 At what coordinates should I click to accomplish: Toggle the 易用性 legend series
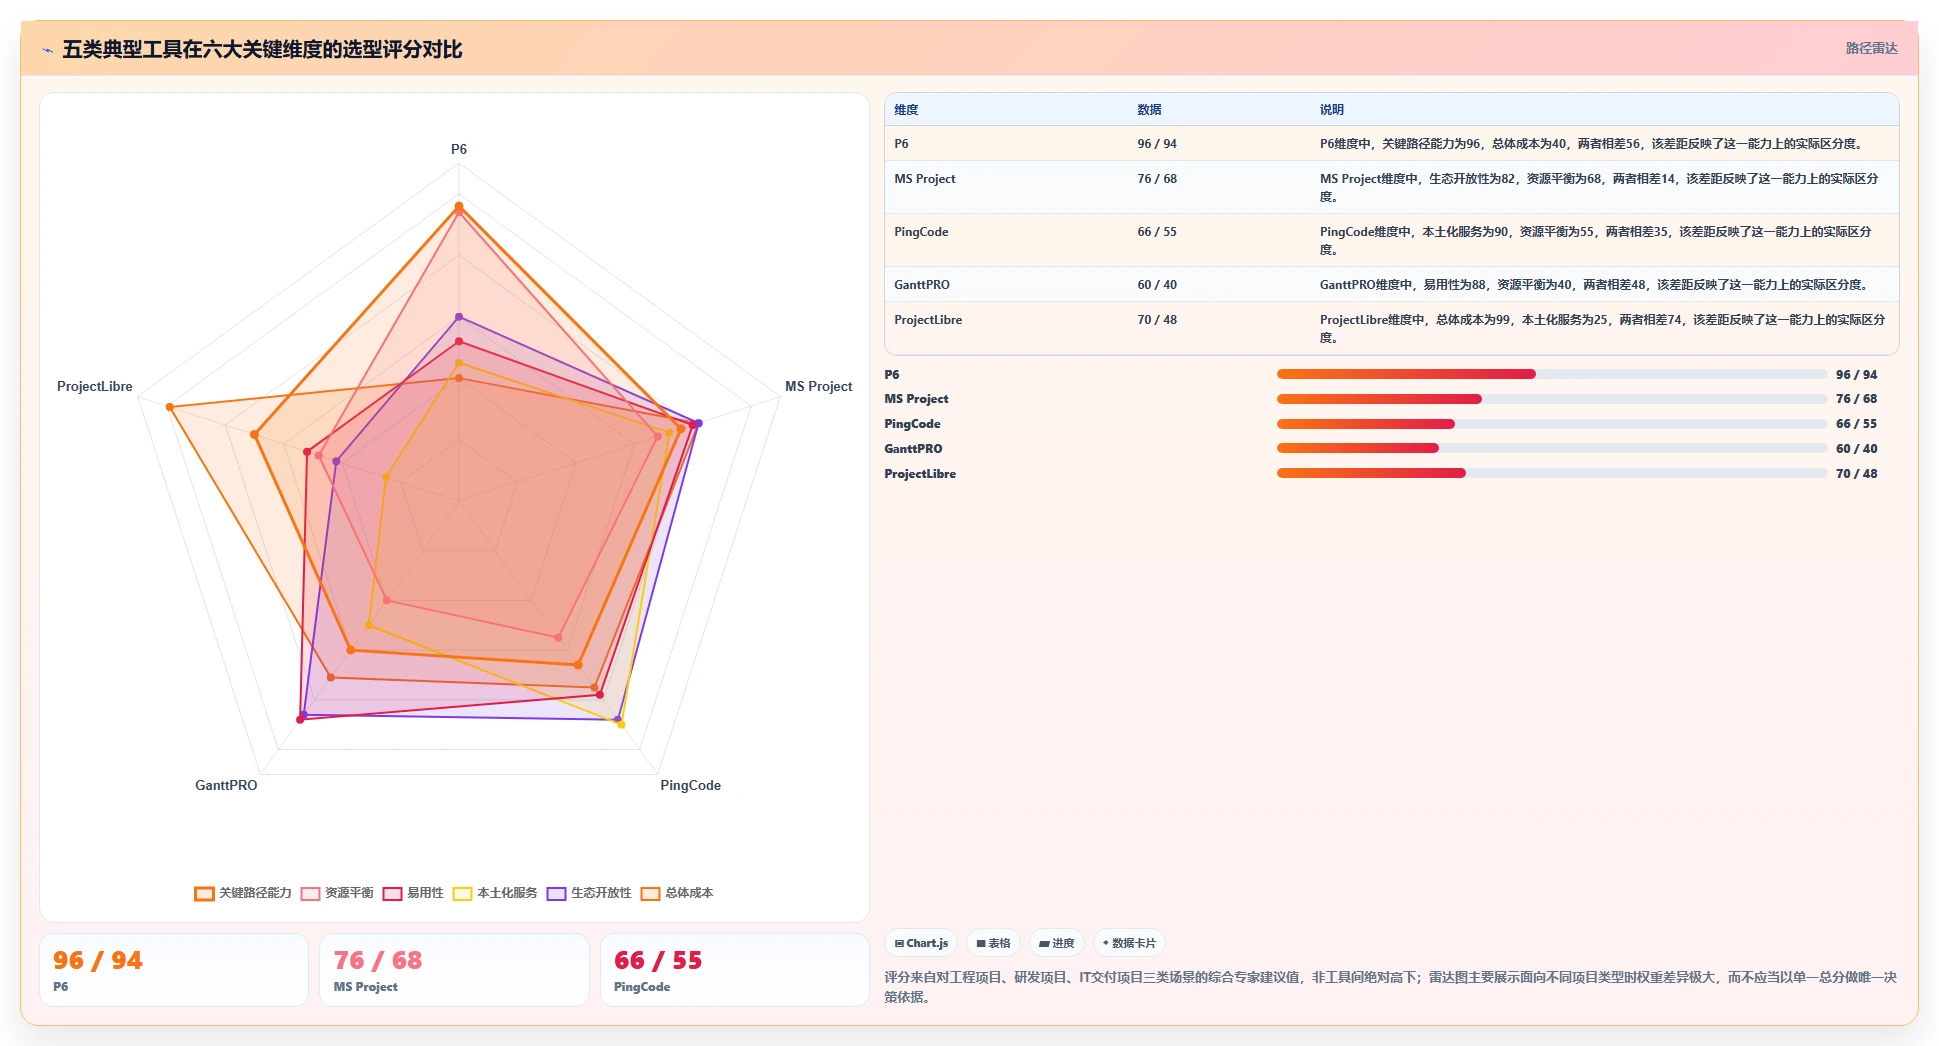[x=413, y=893]
